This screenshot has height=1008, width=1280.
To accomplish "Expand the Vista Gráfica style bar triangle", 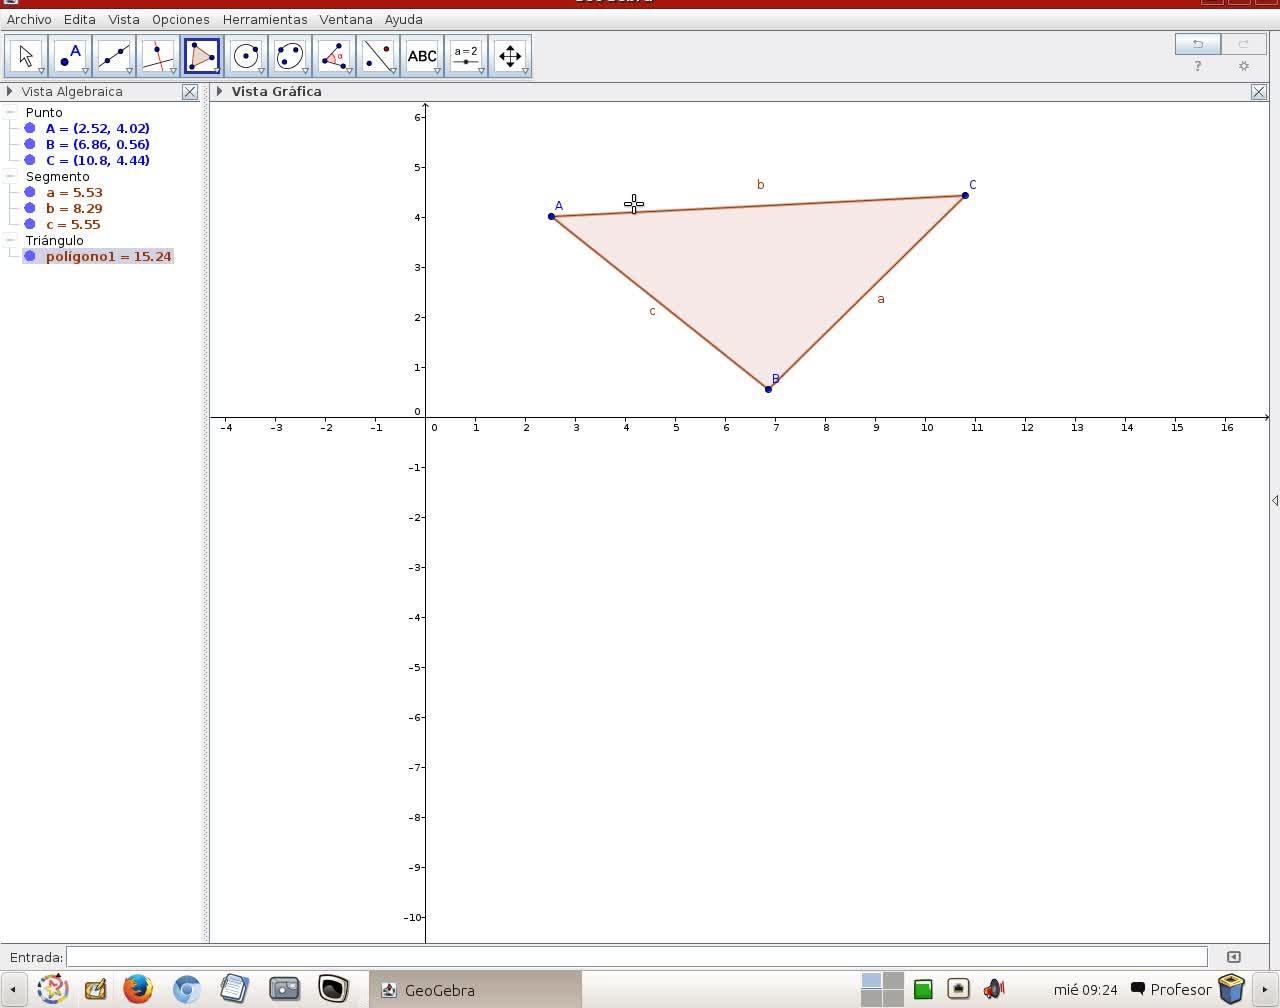I will point(219,91).
